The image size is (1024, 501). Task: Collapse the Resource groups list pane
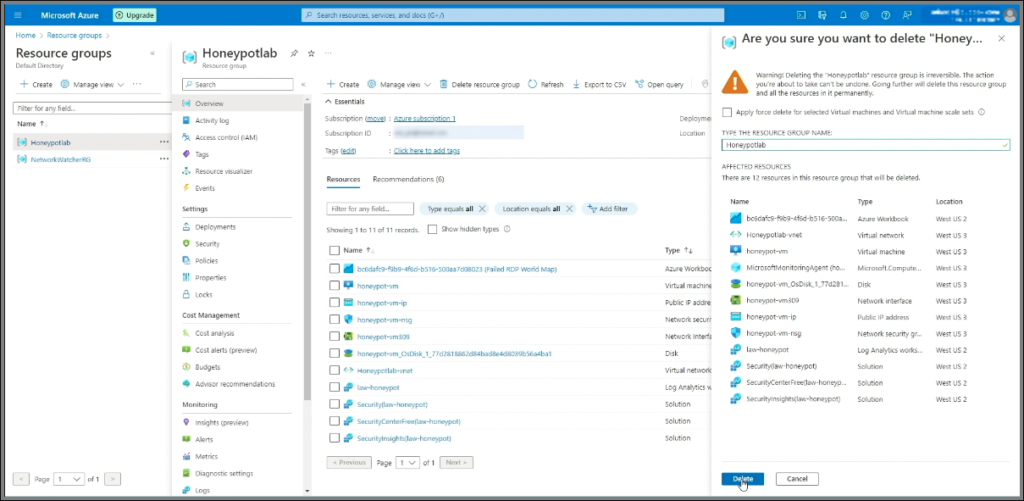(152, 54)
